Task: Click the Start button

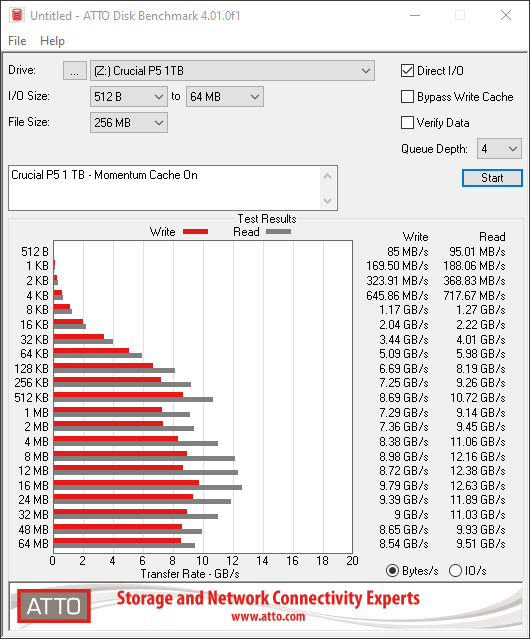Action: click(492, 178)
